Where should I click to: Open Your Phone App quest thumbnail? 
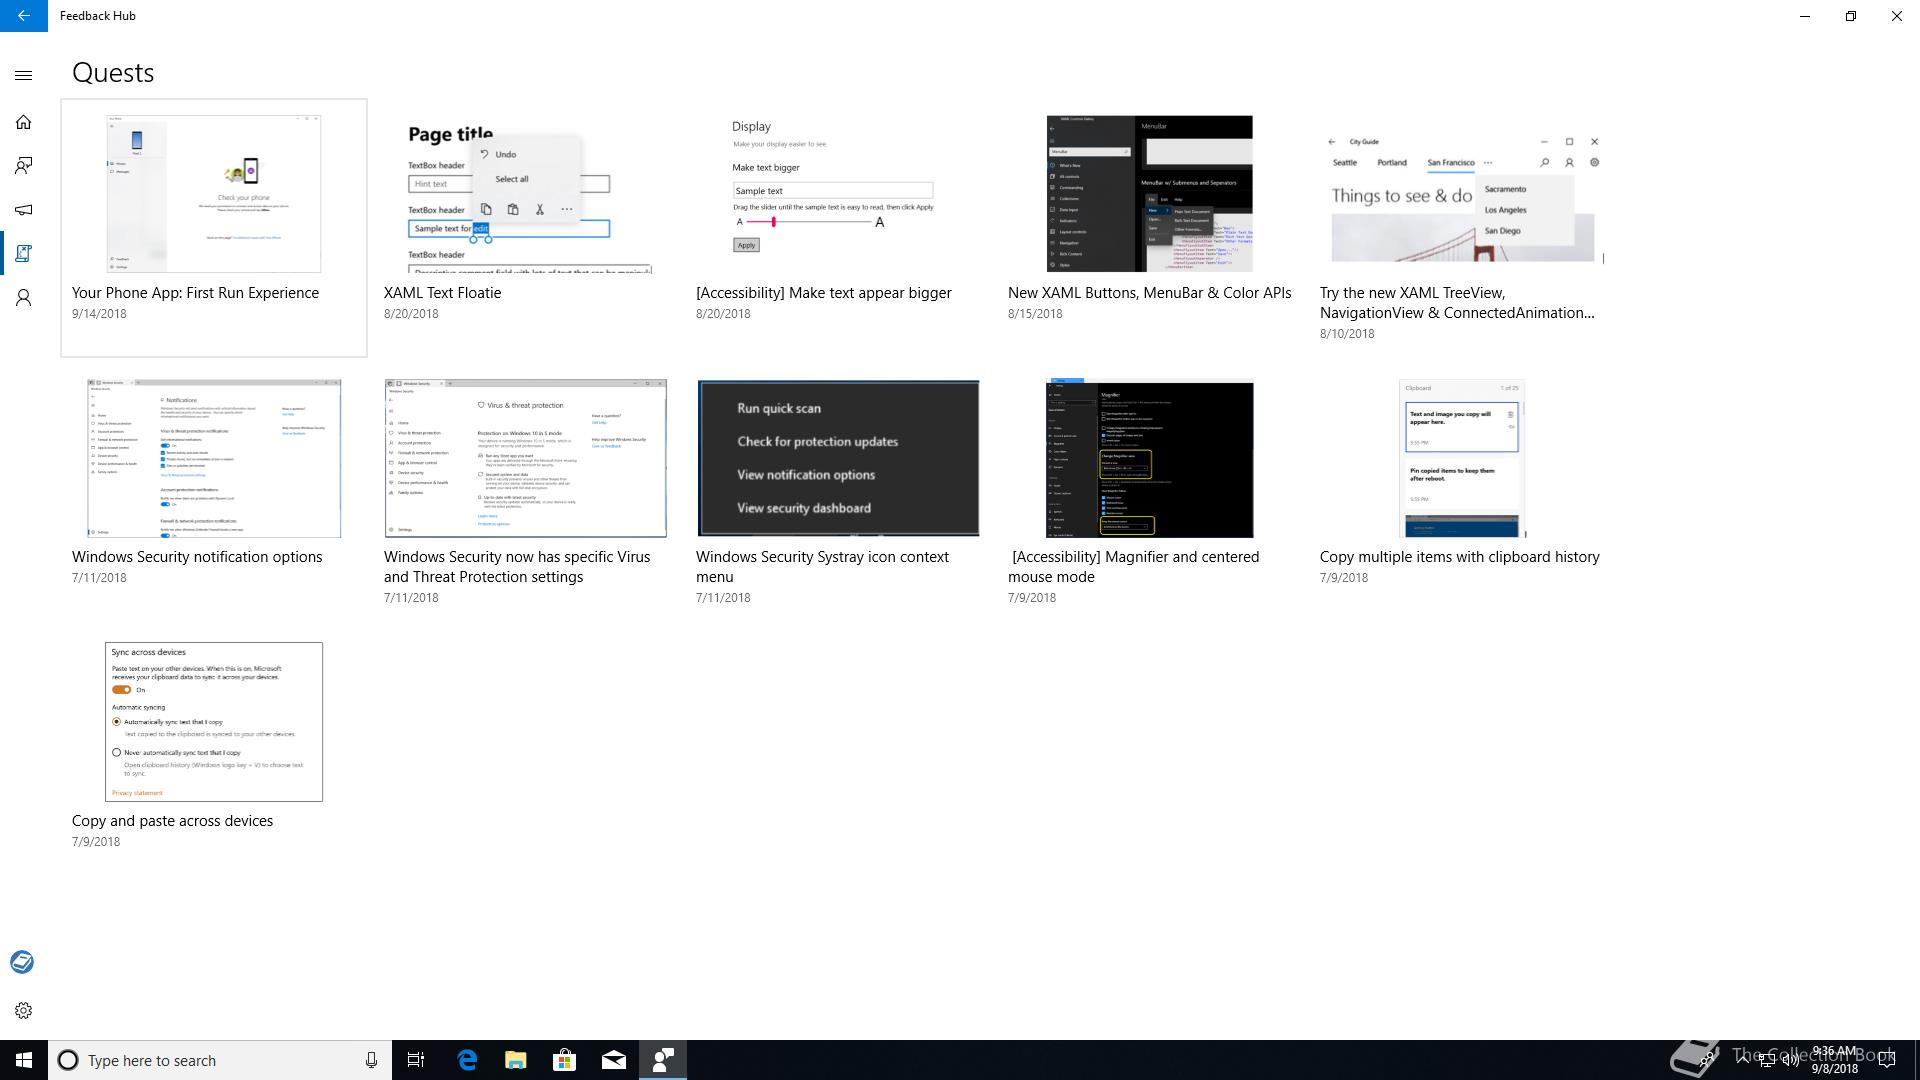[x=214, y=193]
